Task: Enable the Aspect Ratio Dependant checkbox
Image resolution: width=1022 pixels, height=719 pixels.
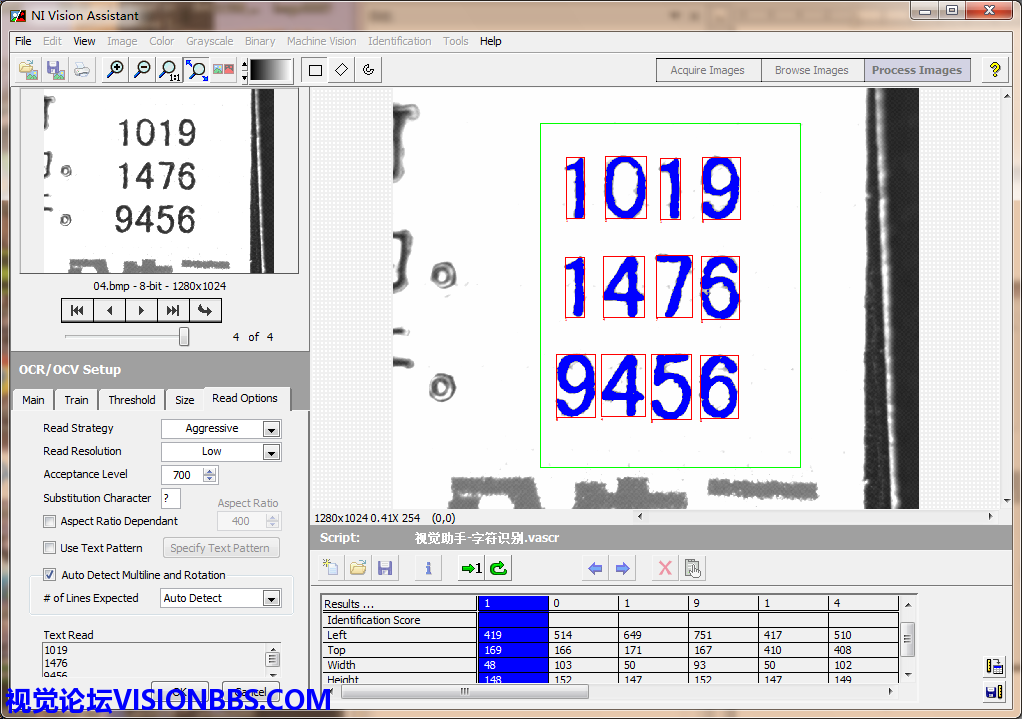Action: [50, 521]
